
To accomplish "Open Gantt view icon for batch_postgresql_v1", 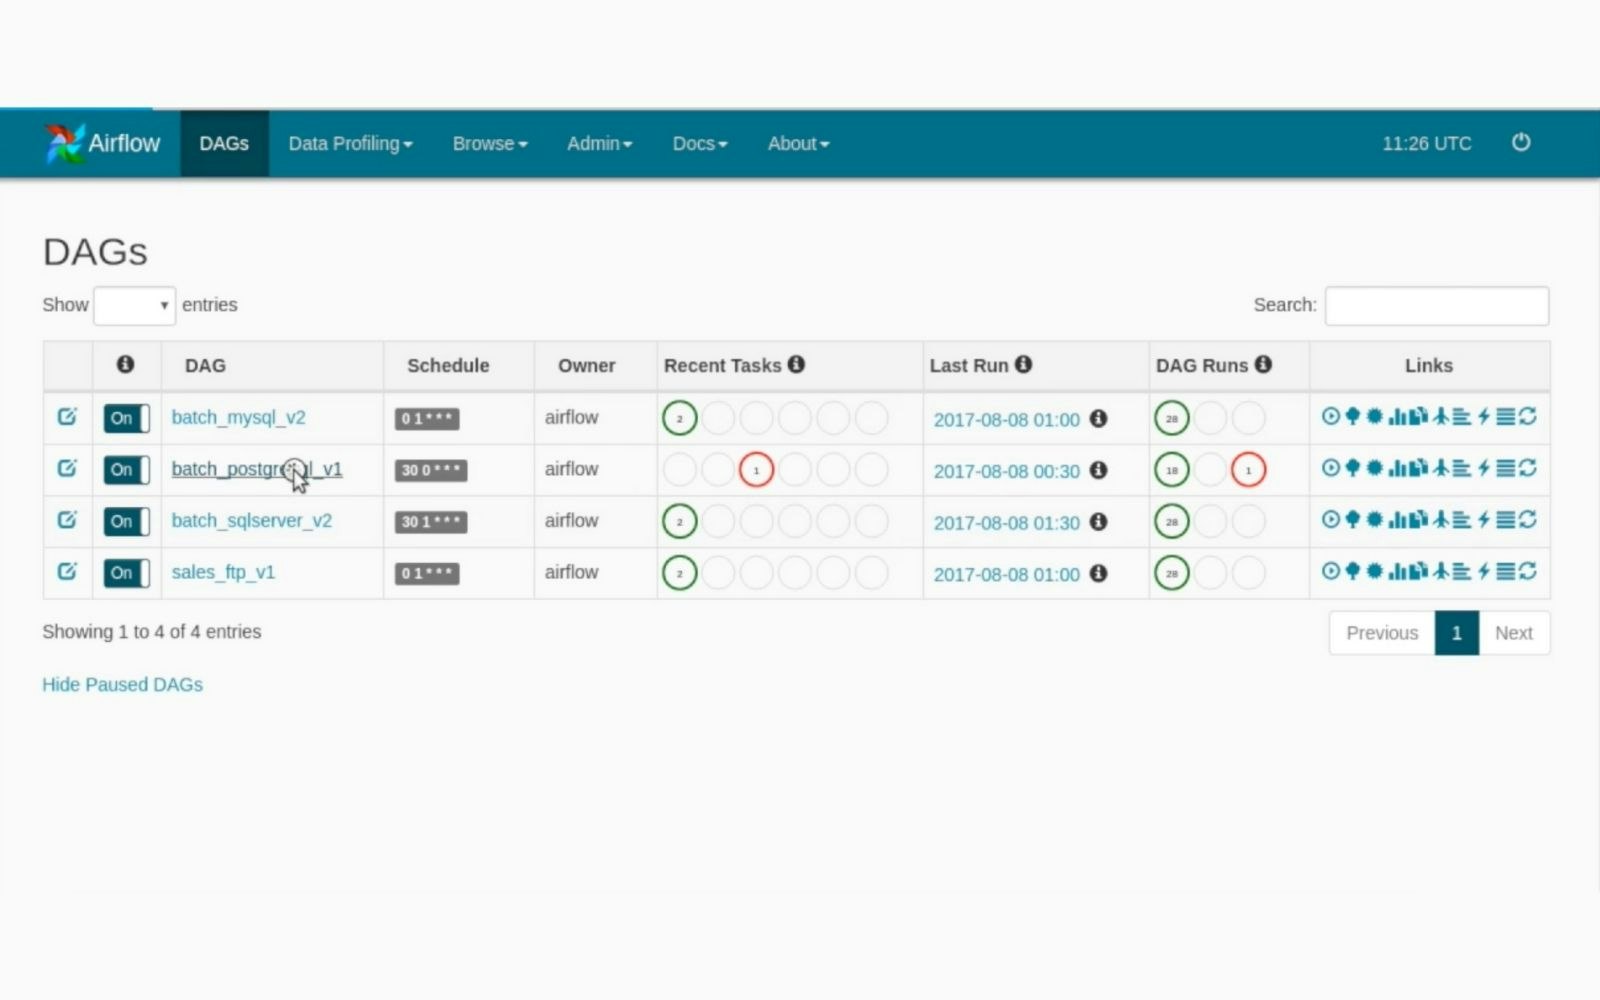I will [1462, 468].
